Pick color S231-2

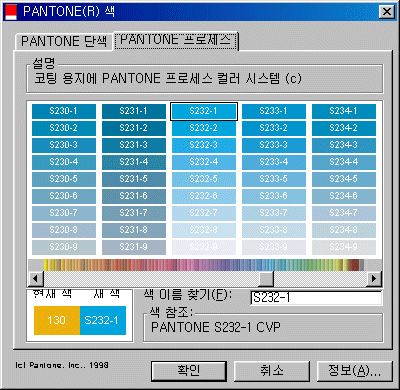pyautogui.click(x=134, y=128)
